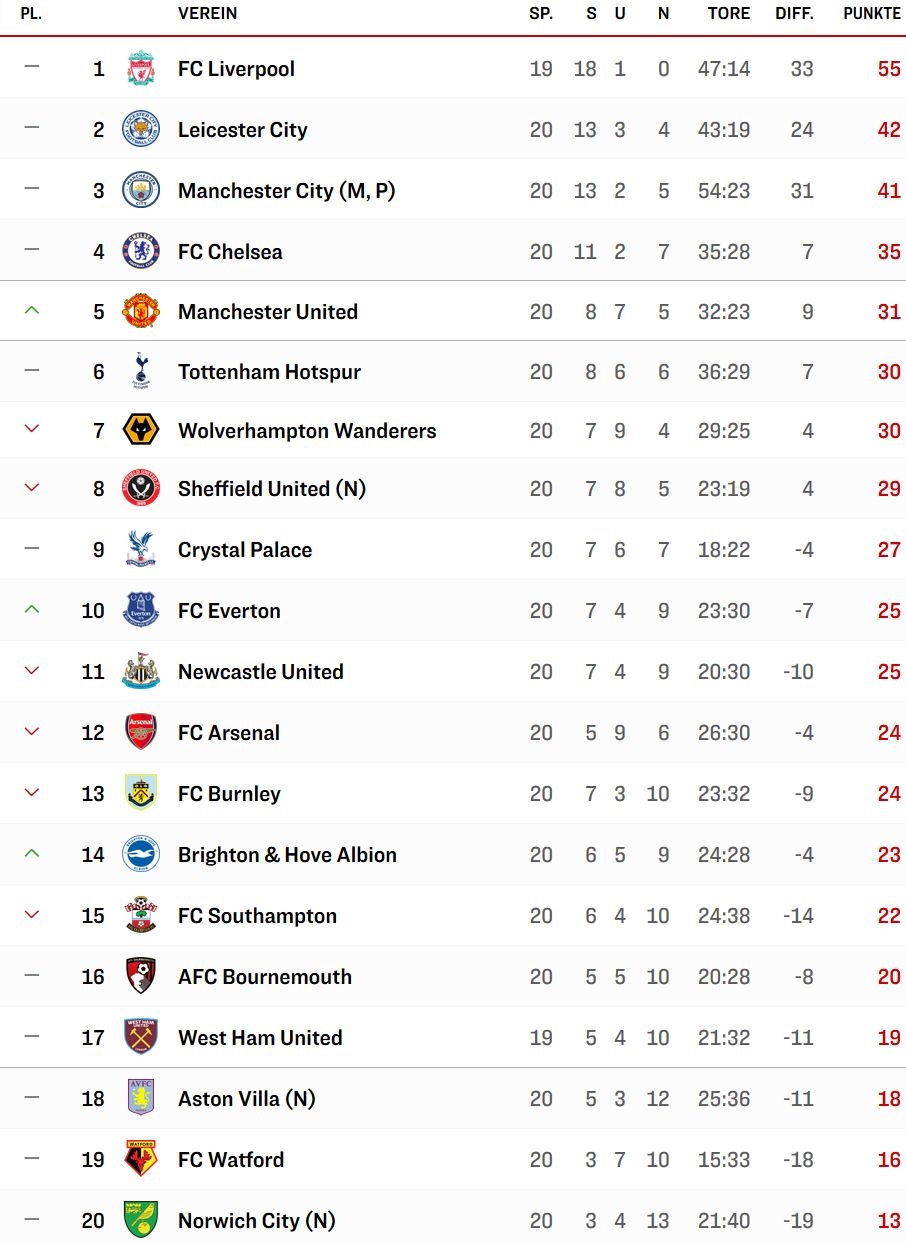
Task: Click the West Ham United crest
Action: (x=141, y=1038)
